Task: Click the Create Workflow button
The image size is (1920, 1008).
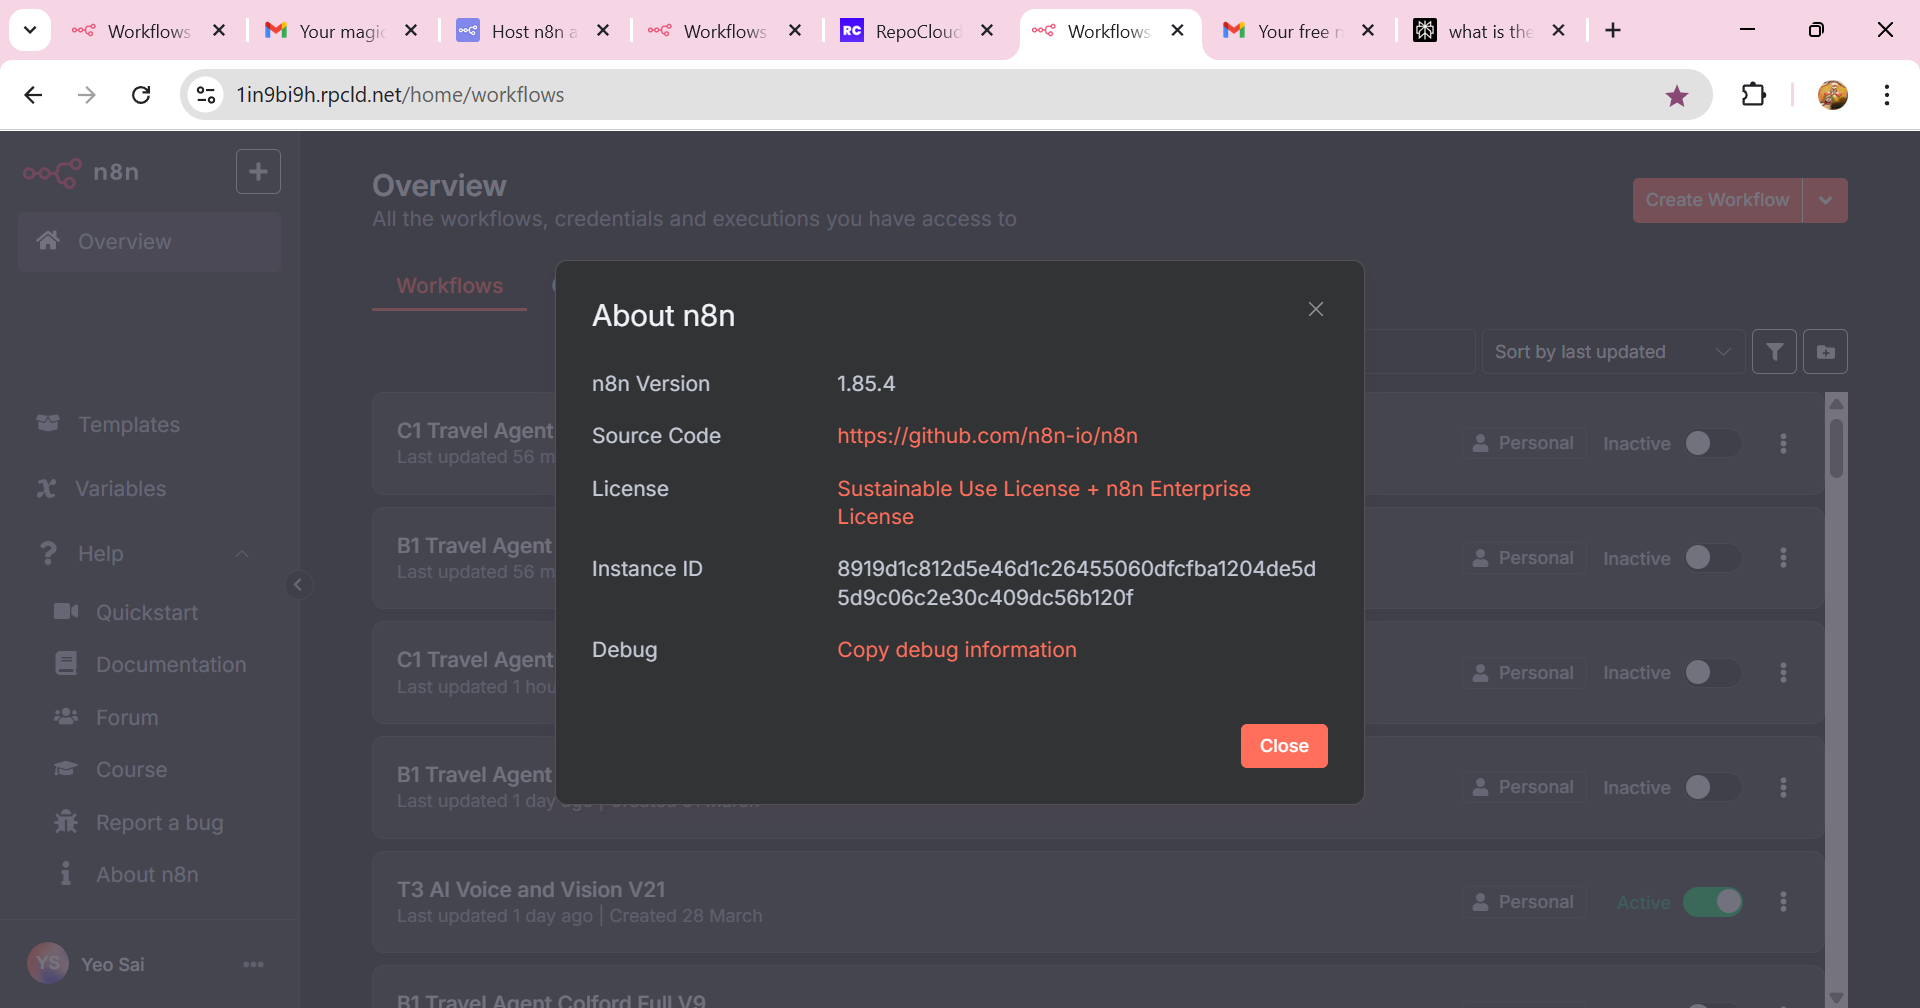Action: 1717,200
